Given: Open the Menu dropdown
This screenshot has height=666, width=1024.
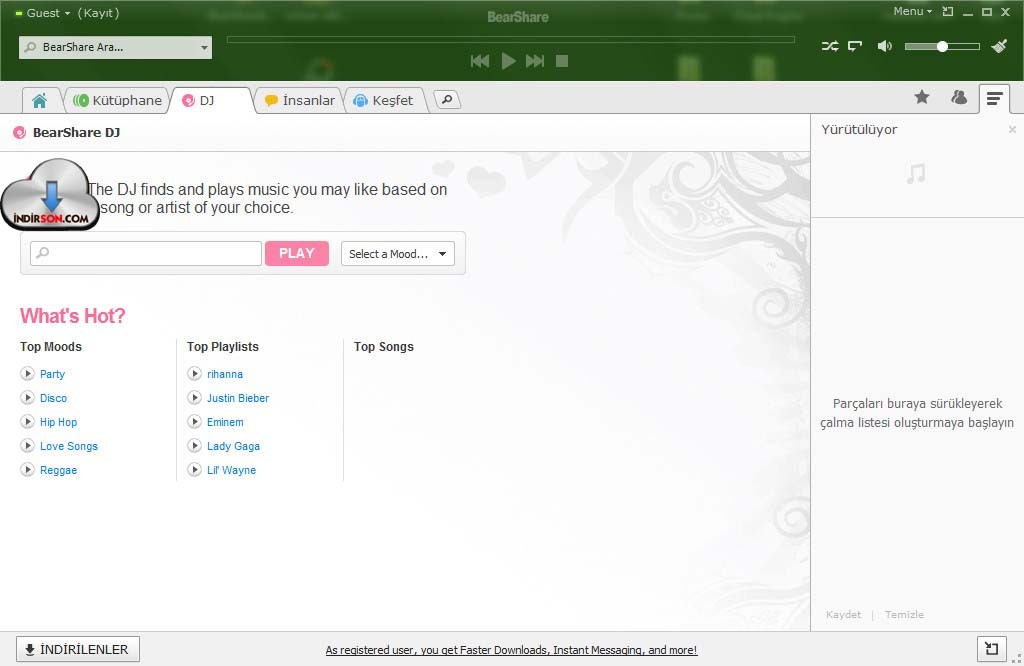Looking at the screenshot, I should [x=912, y=11].
